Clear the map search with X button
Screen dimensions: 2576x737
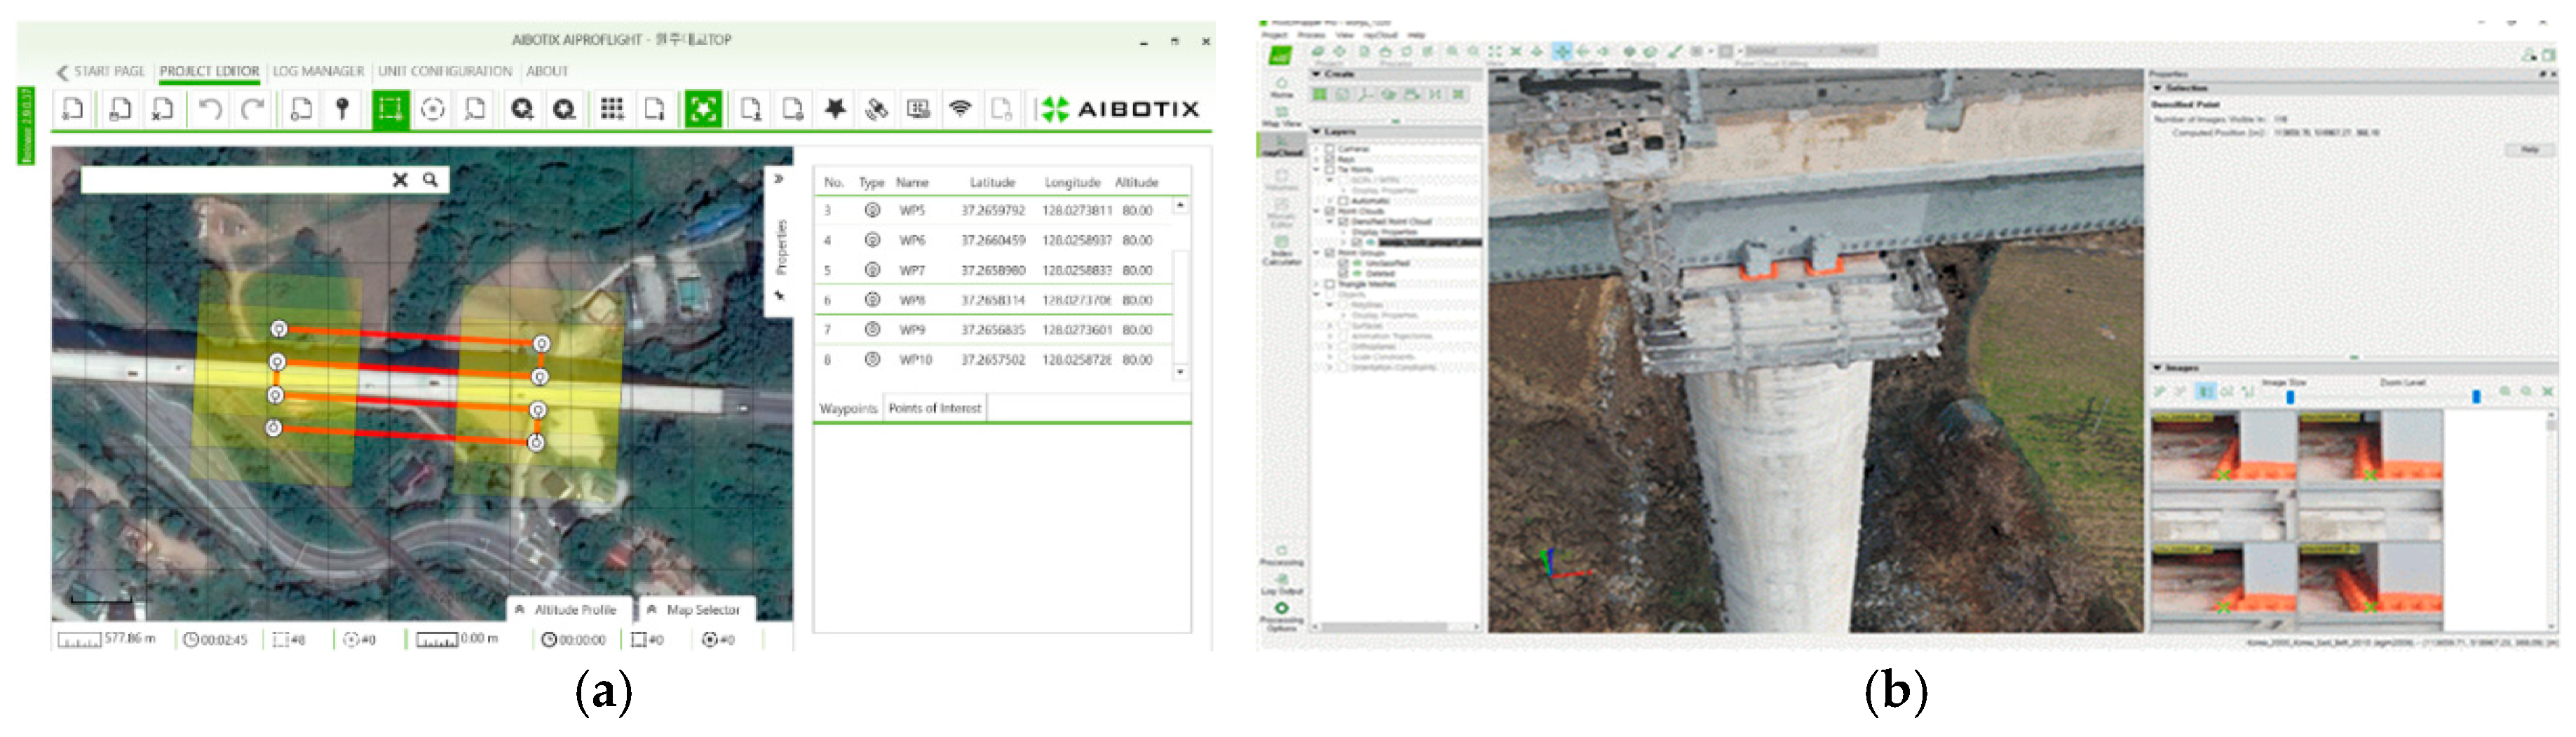(400, 180)
